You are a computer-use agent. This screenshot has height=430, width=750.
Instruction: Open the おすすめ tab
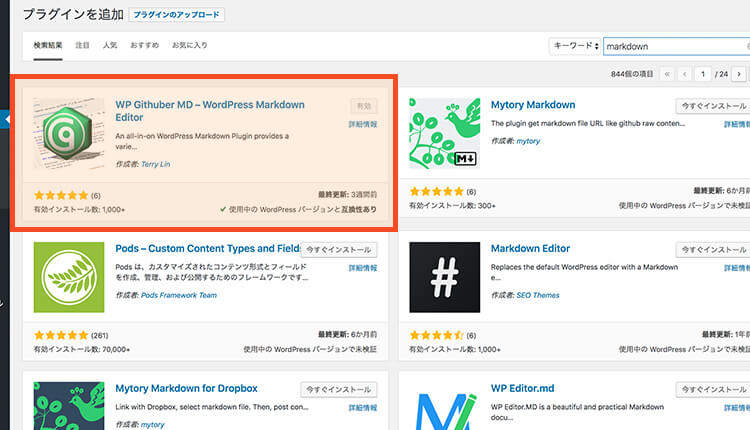coord(144,46)
